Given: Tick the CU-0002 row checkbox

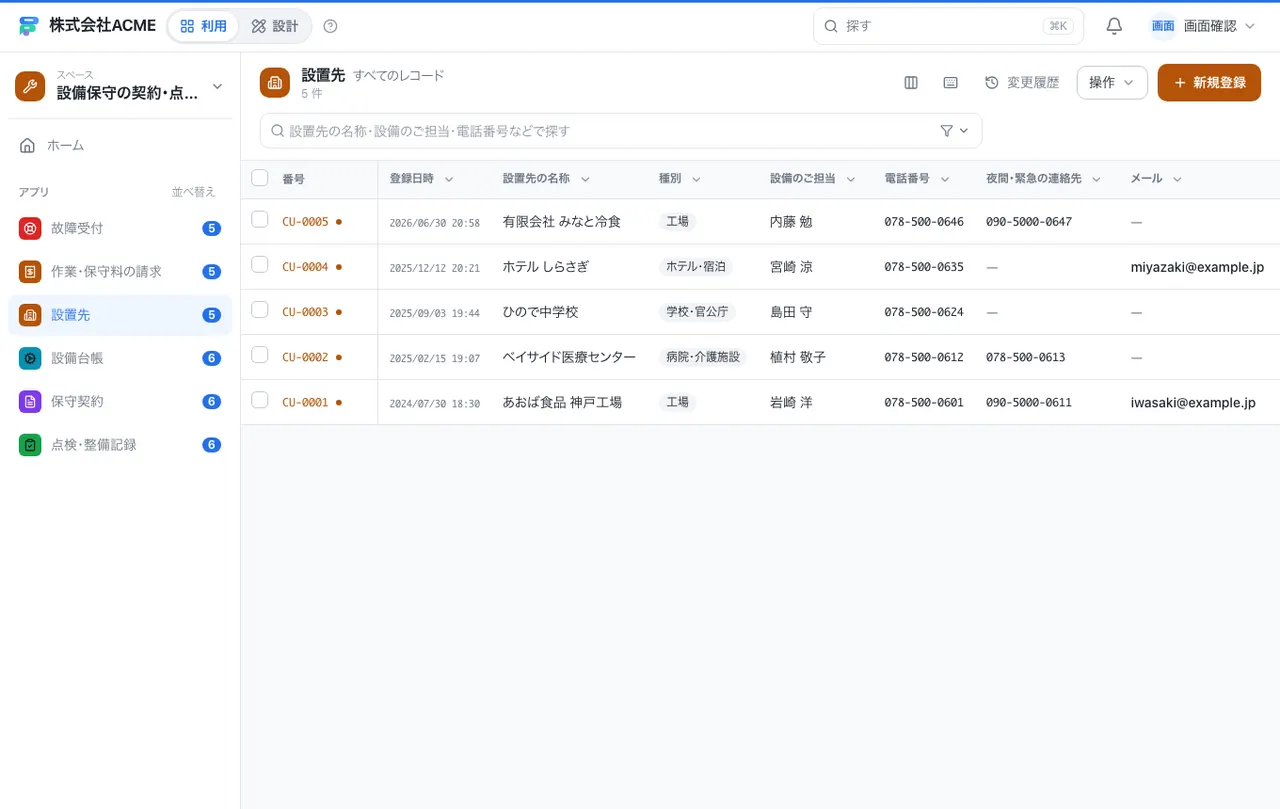Looking at the screenshot, I should [260, 354].
